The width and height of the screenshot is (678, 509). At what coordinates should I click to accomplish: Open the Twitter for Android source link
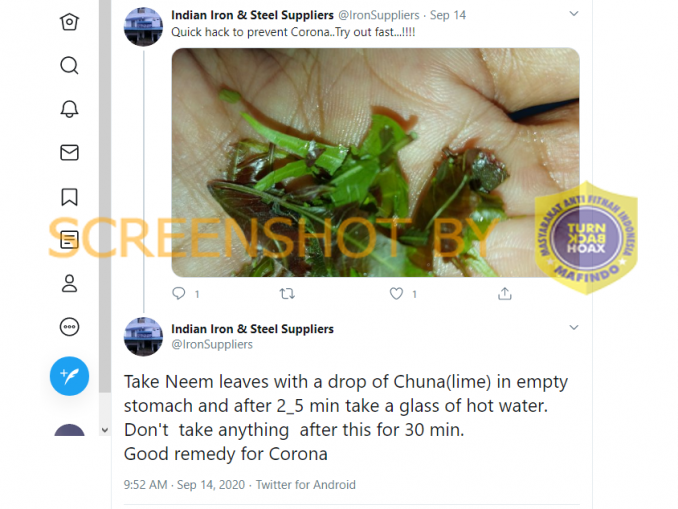306,485
